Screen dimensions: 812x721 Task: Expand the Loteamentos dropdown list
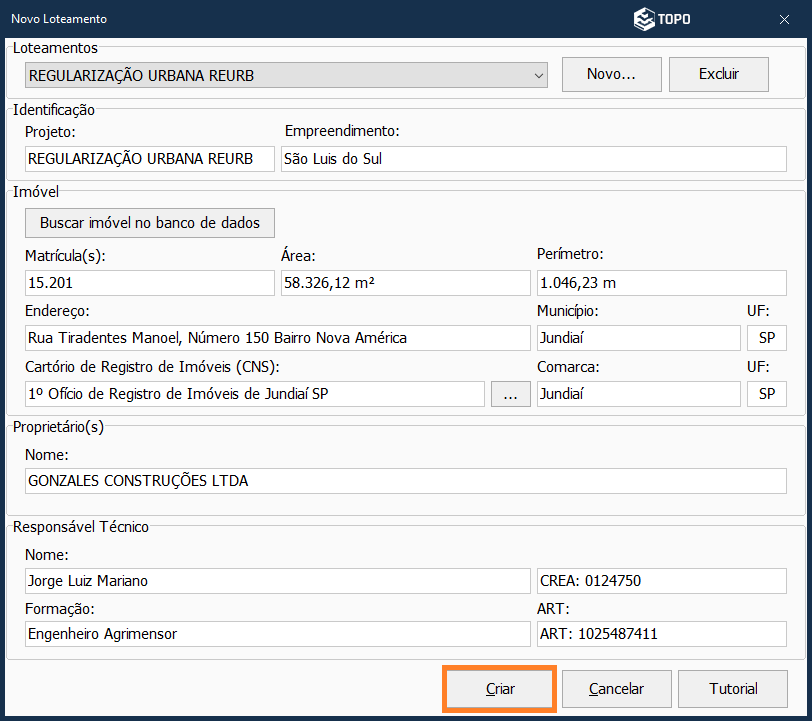[x=539, y=75]
